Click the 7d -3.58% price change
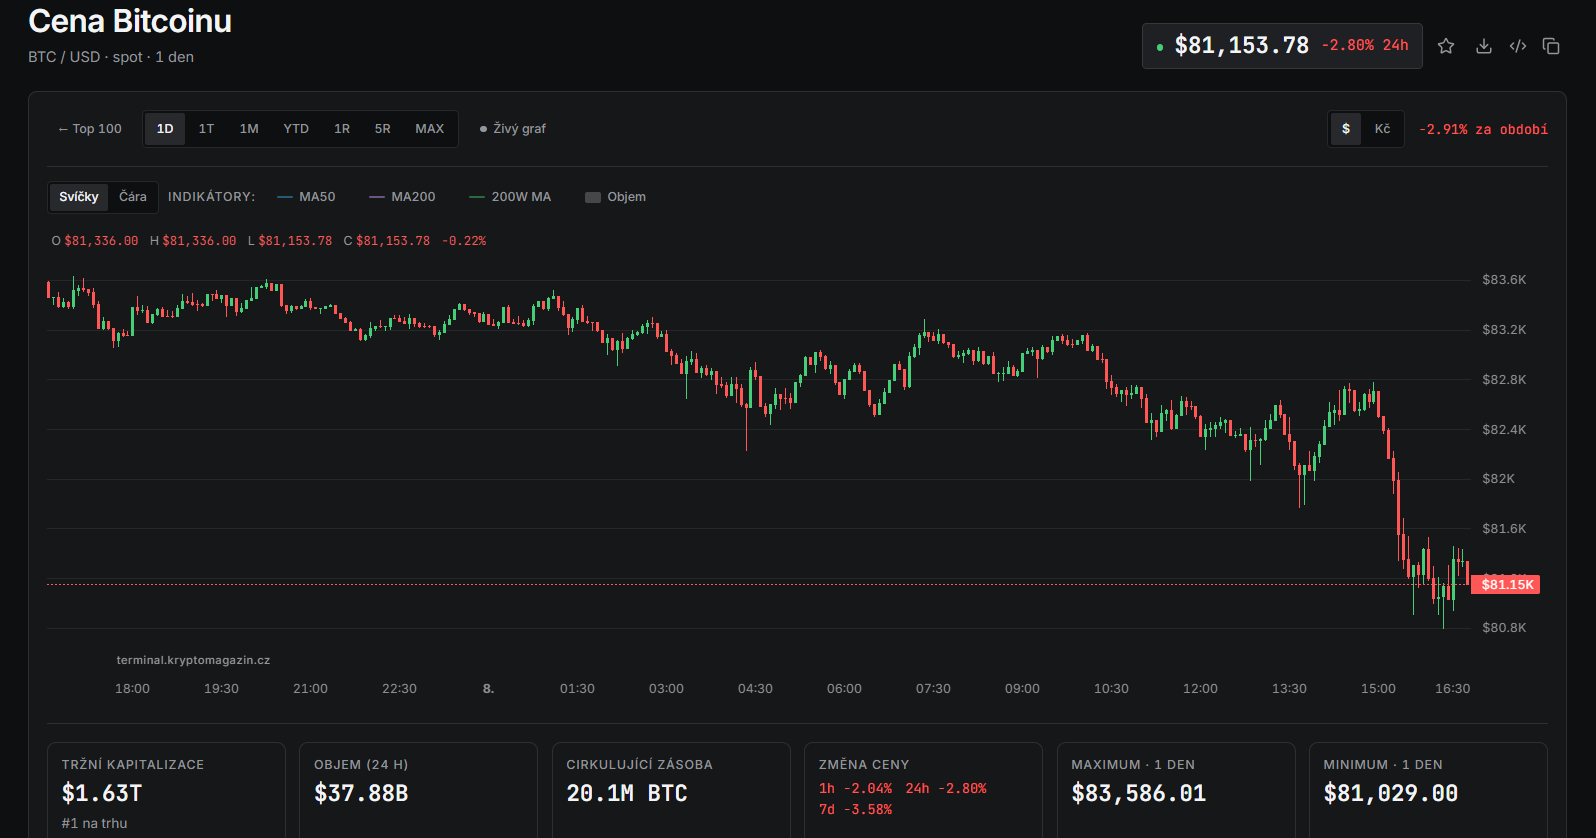The height and width of the screenshot is (838, 1596). (855, 810)
